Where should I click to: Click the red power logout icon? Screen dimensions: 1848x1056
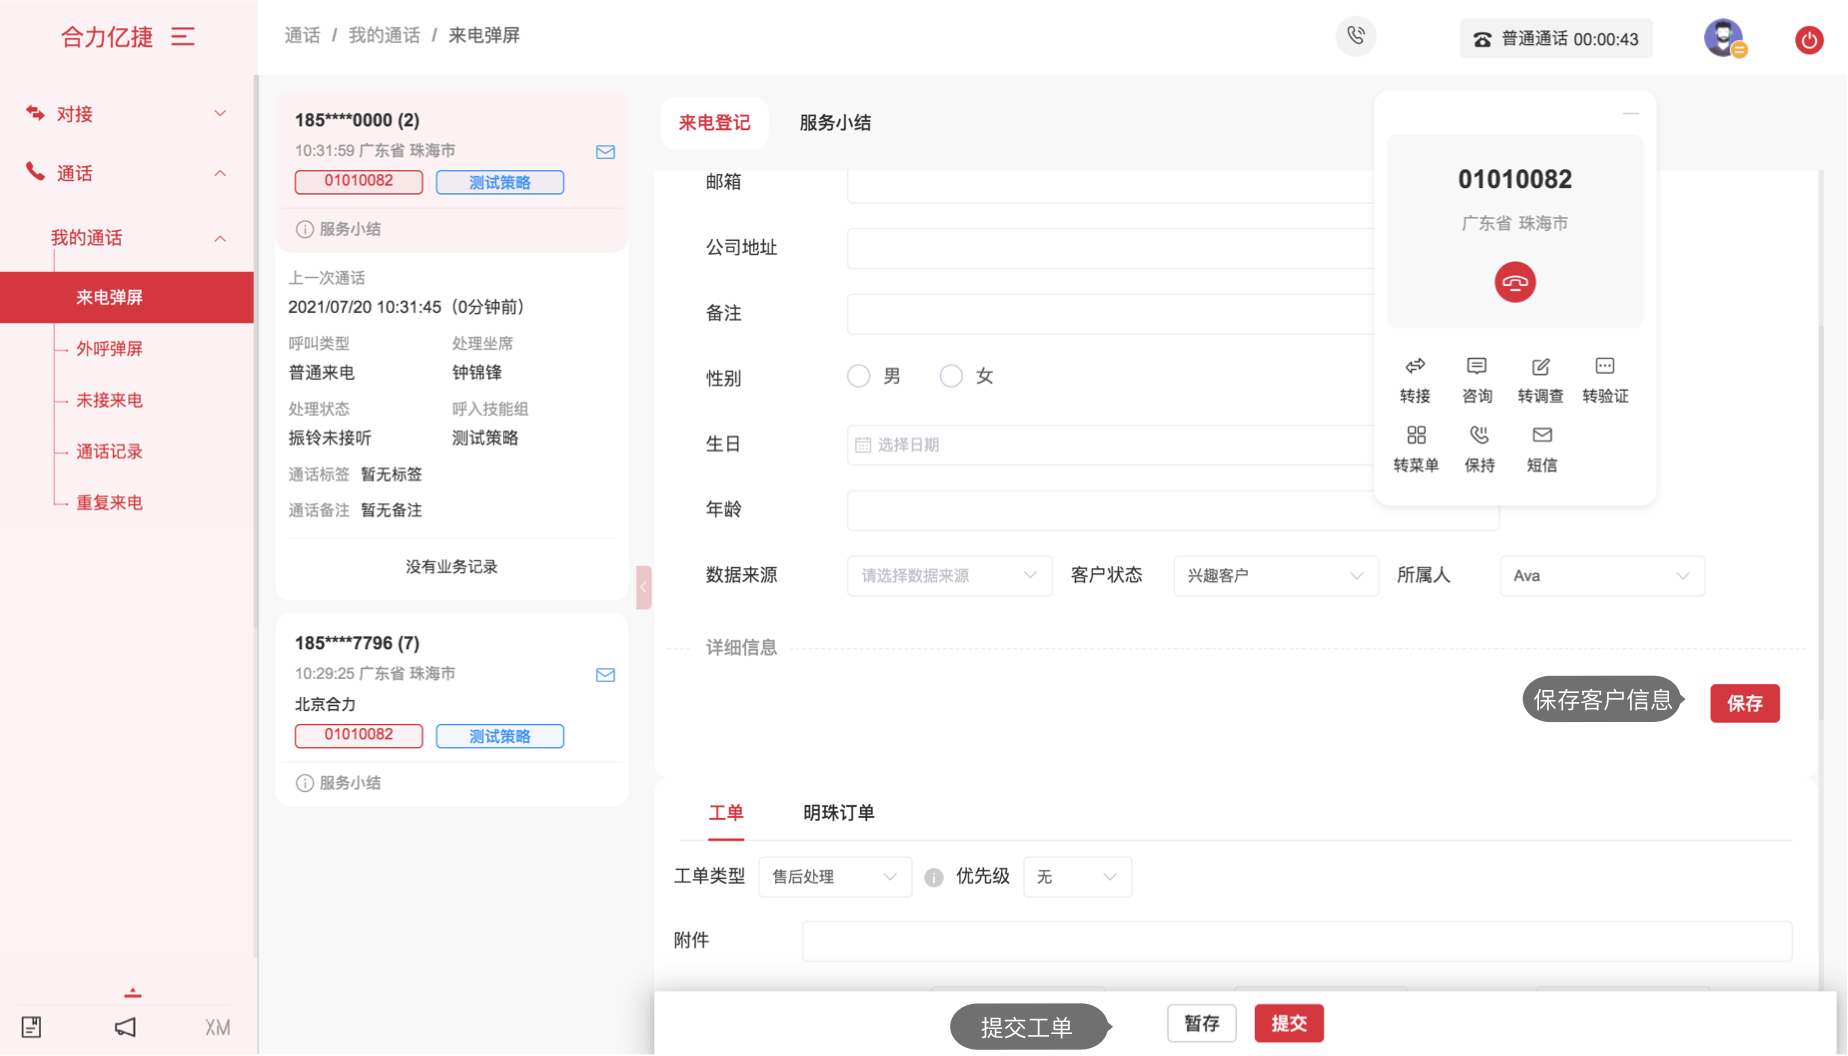pos(1808,40)
